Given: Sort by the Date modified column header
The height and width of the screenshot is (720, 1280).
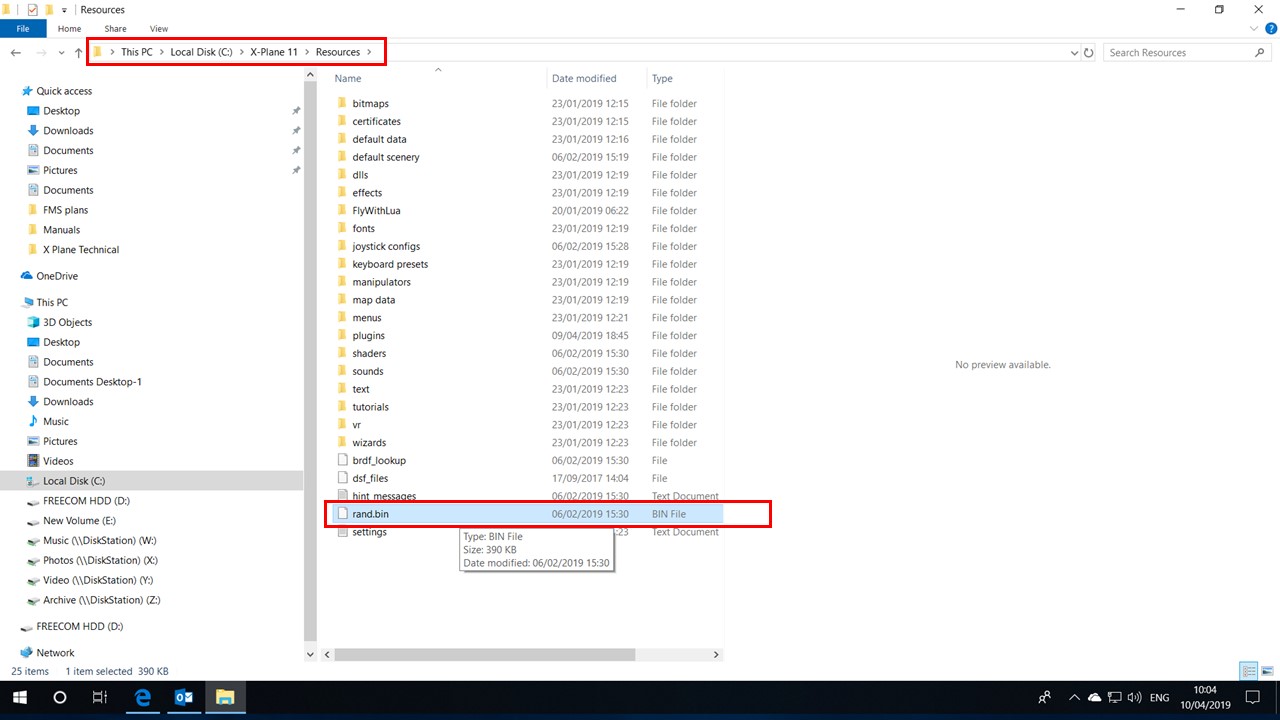Looking at the screenshot, I should click(584, 78).
